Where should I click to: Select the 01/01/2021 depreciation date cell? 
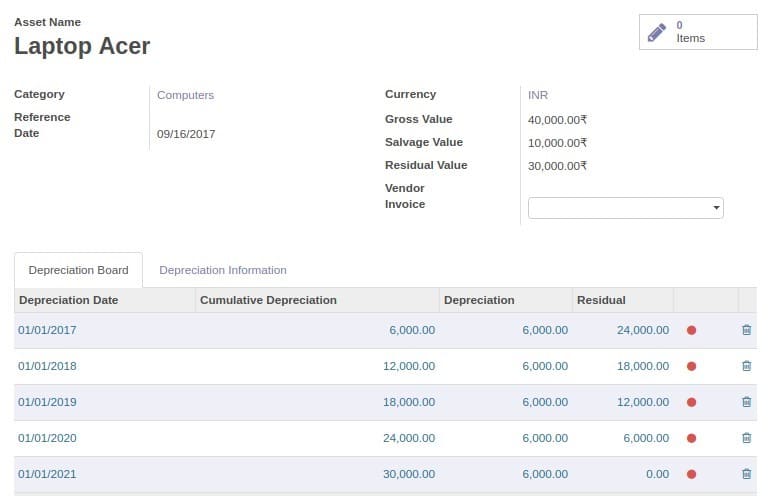(x=47, y=474)
